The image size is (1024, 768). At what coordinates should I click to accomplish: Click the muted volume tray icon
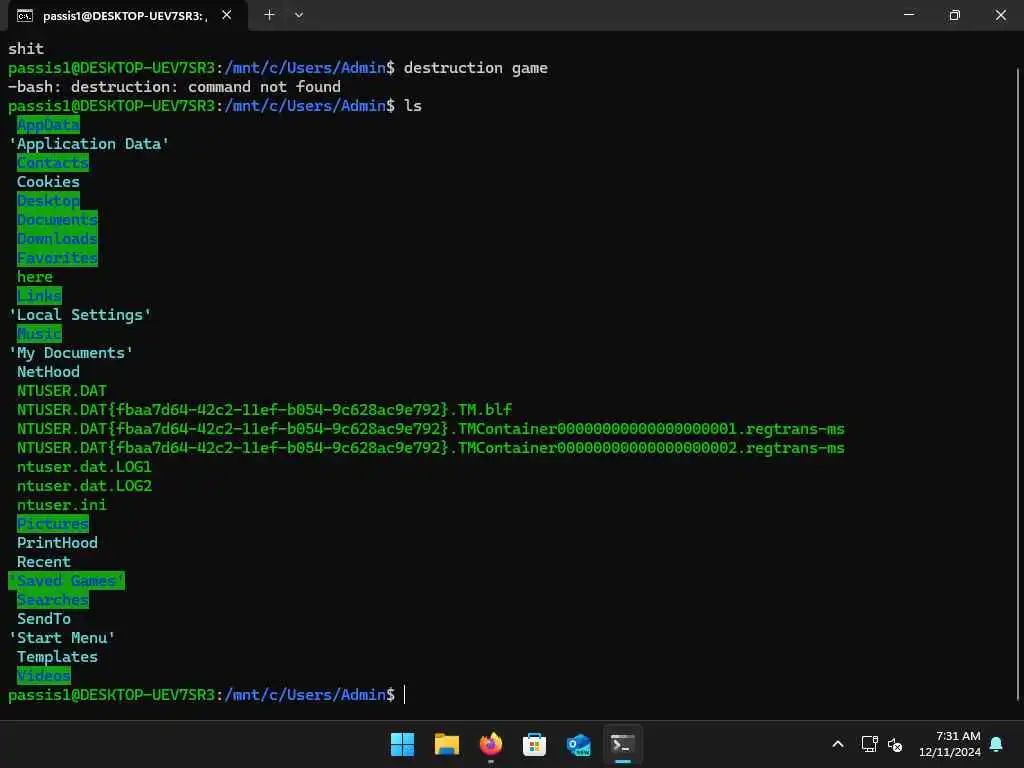895,744
